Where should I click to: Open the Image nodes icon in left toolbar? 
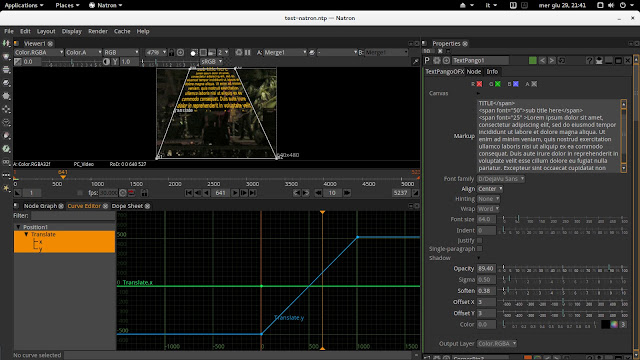click(x=6, y=43)
